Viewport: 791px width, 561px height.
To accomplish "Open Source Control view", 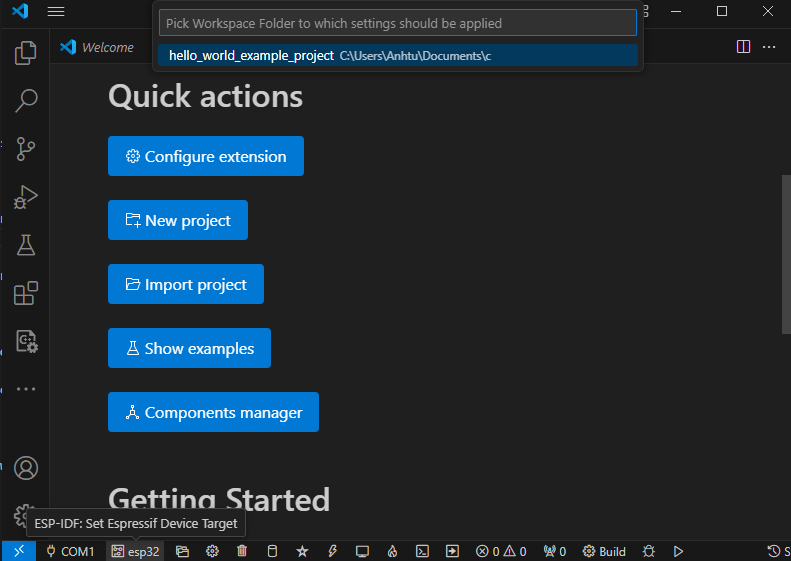I will click(x=25, y=149).
